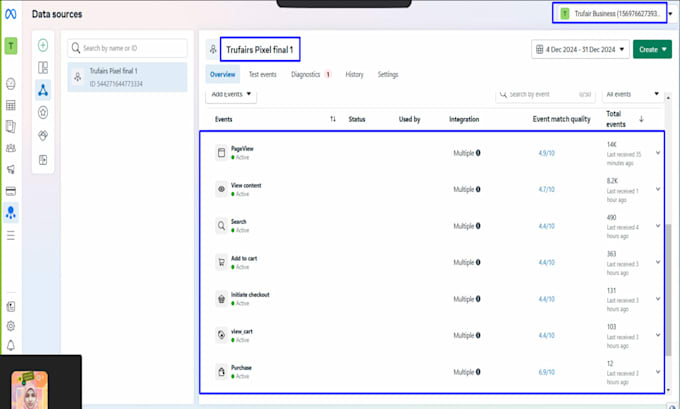Click the Event match quality column header

[561, 119]
